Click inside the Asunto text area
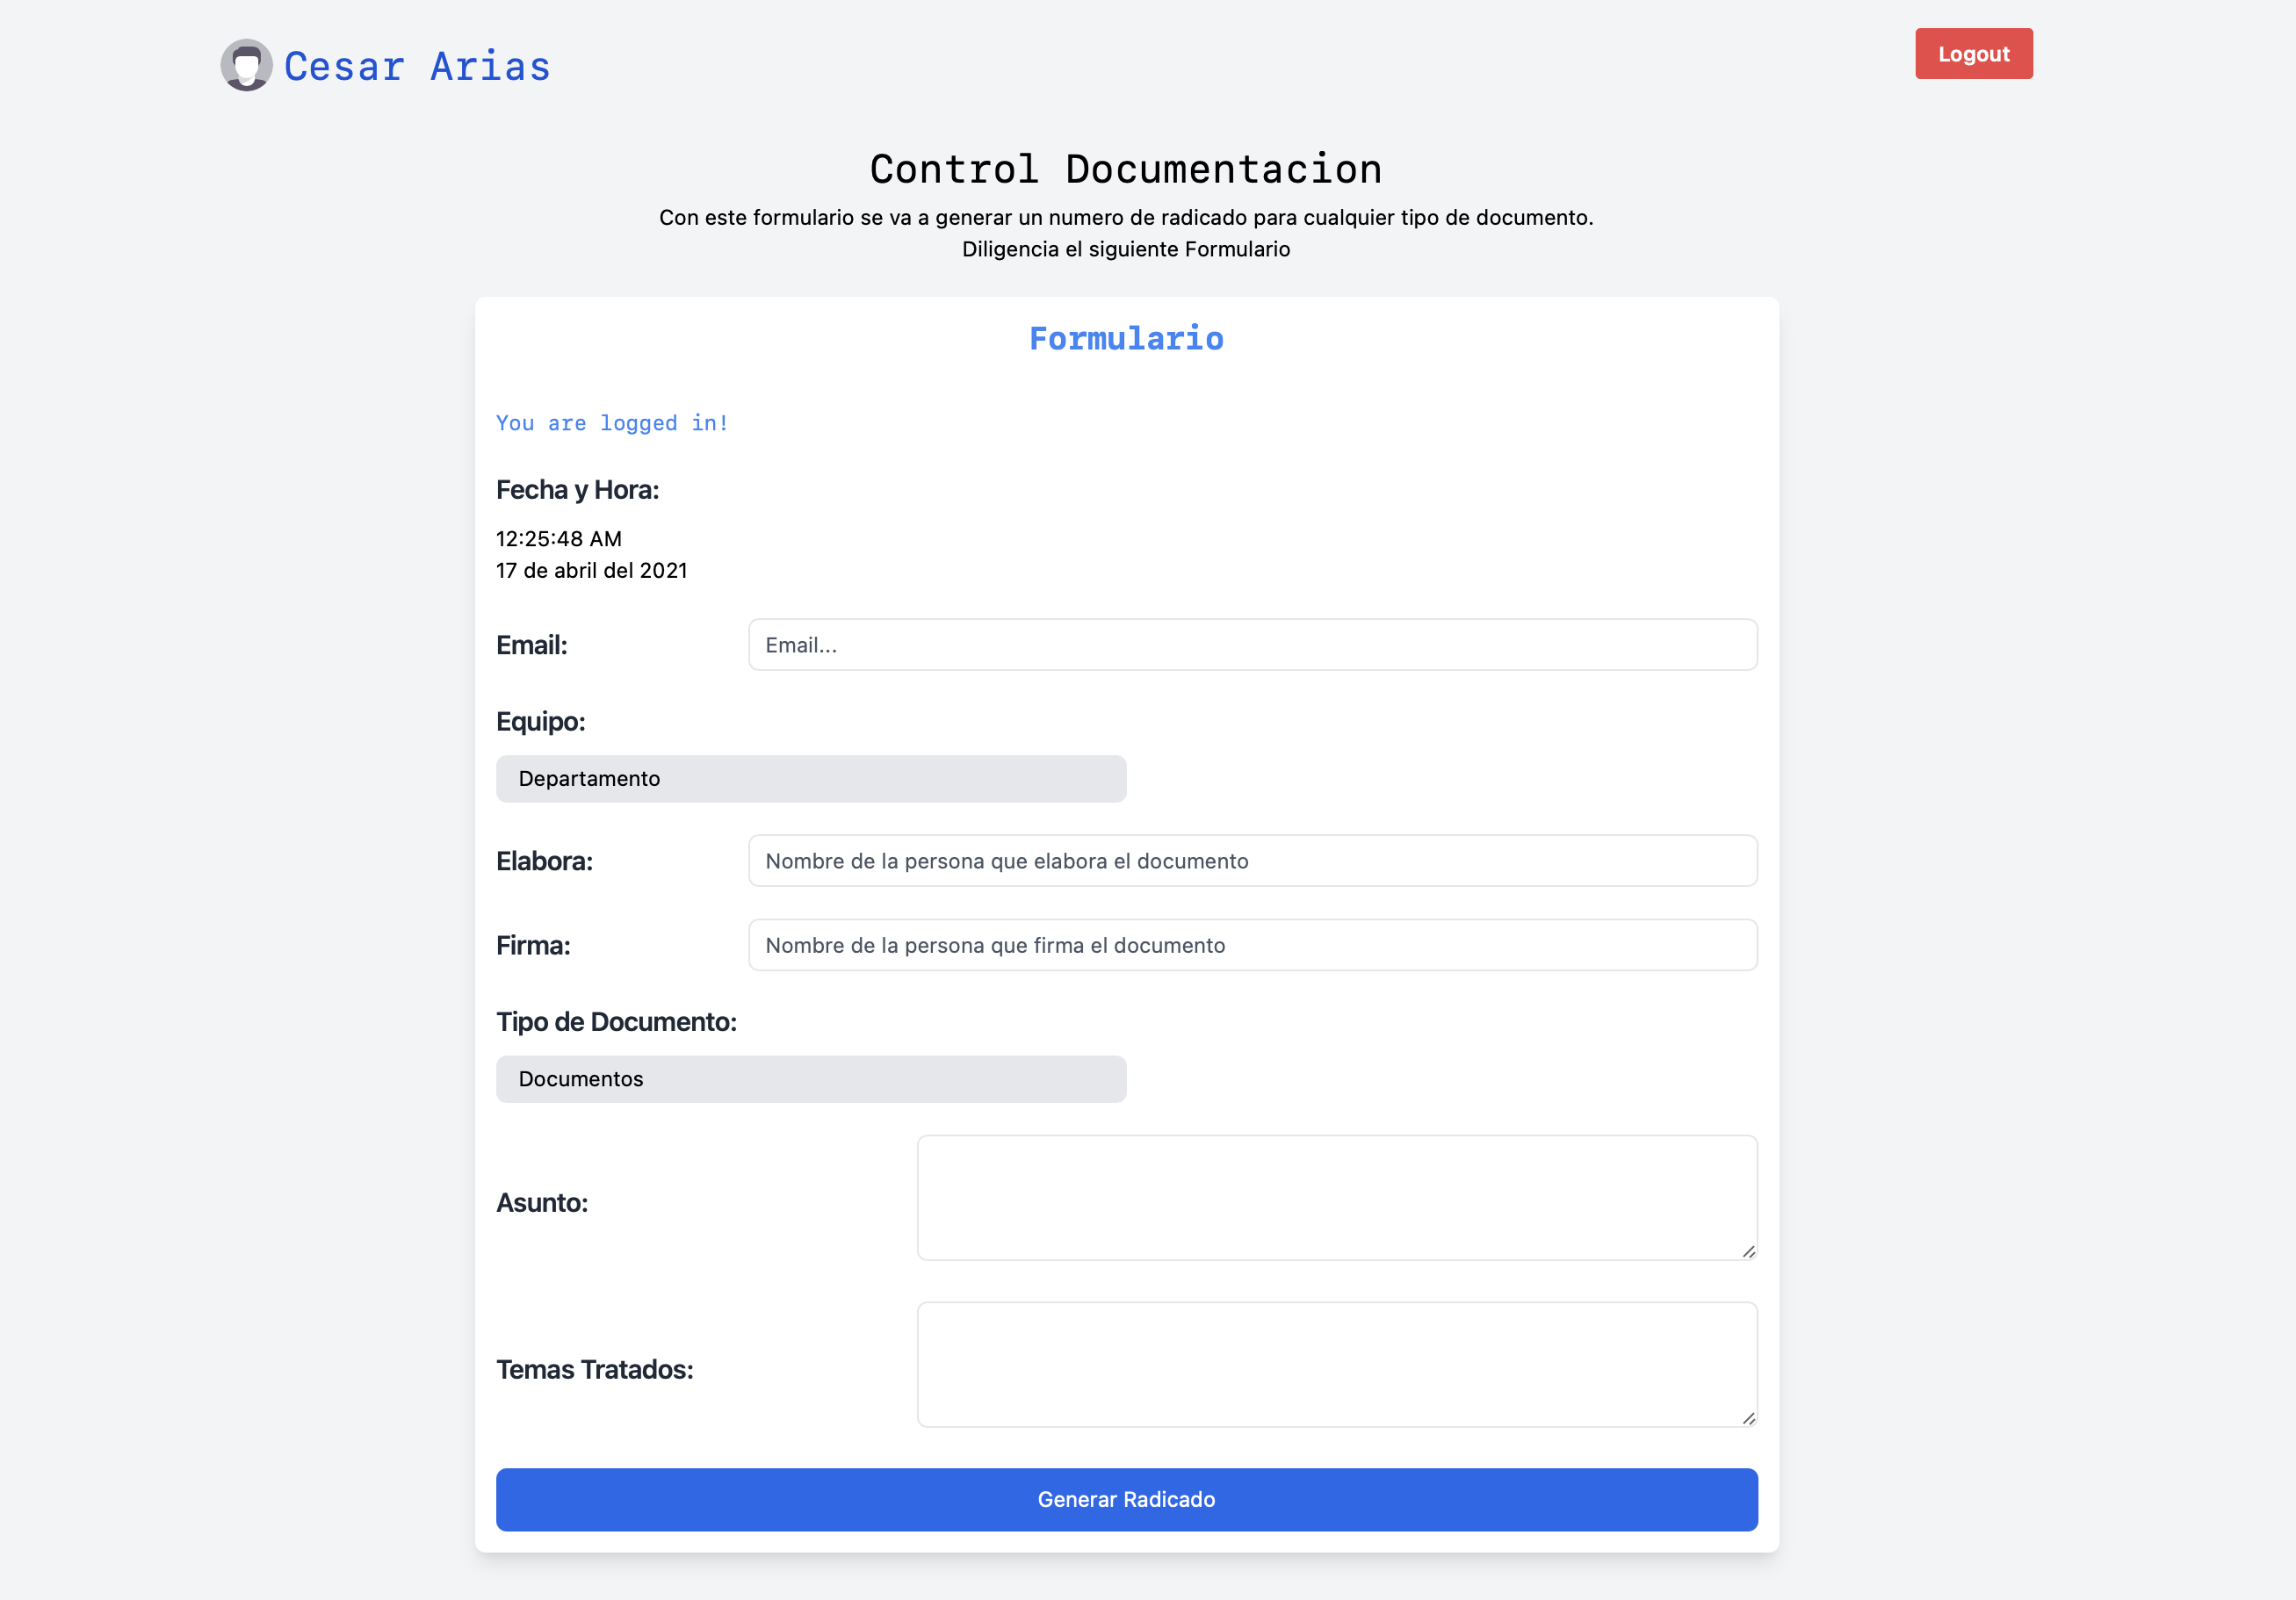 (x=1336, y=1196)
